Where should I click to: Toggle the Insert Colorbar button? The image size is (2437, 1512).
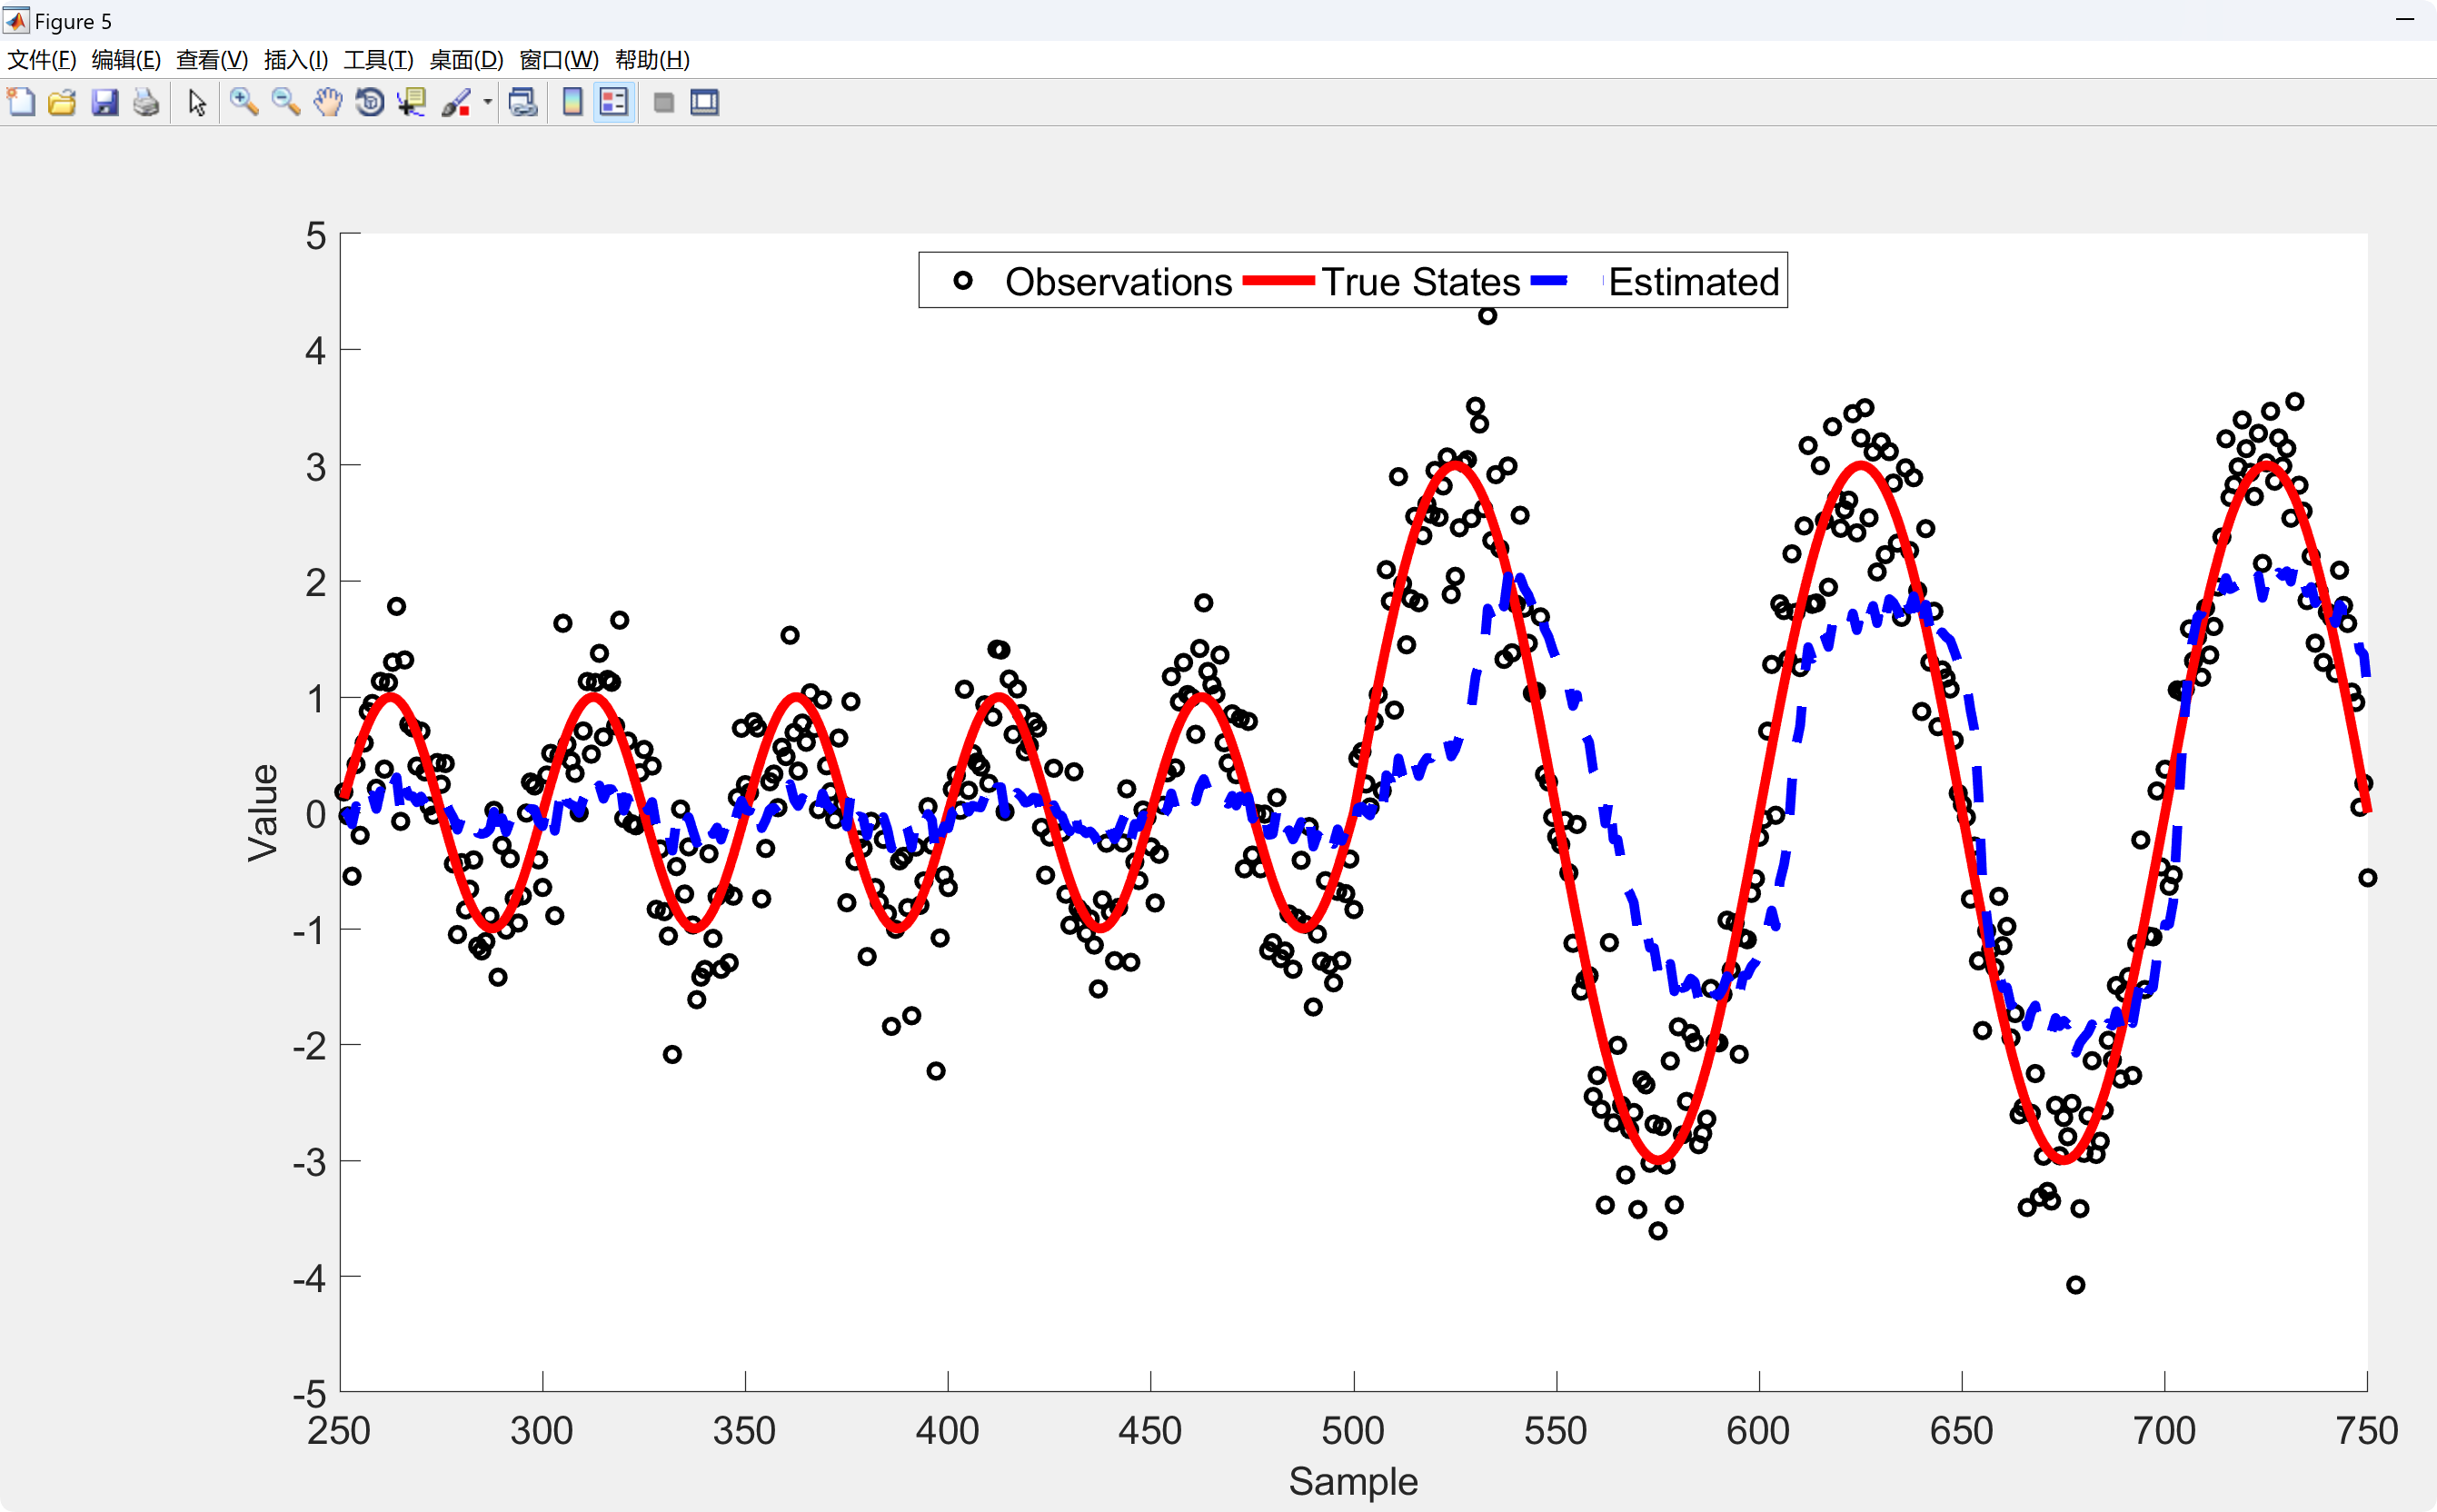pyautogui.click(x=572, y=102)
